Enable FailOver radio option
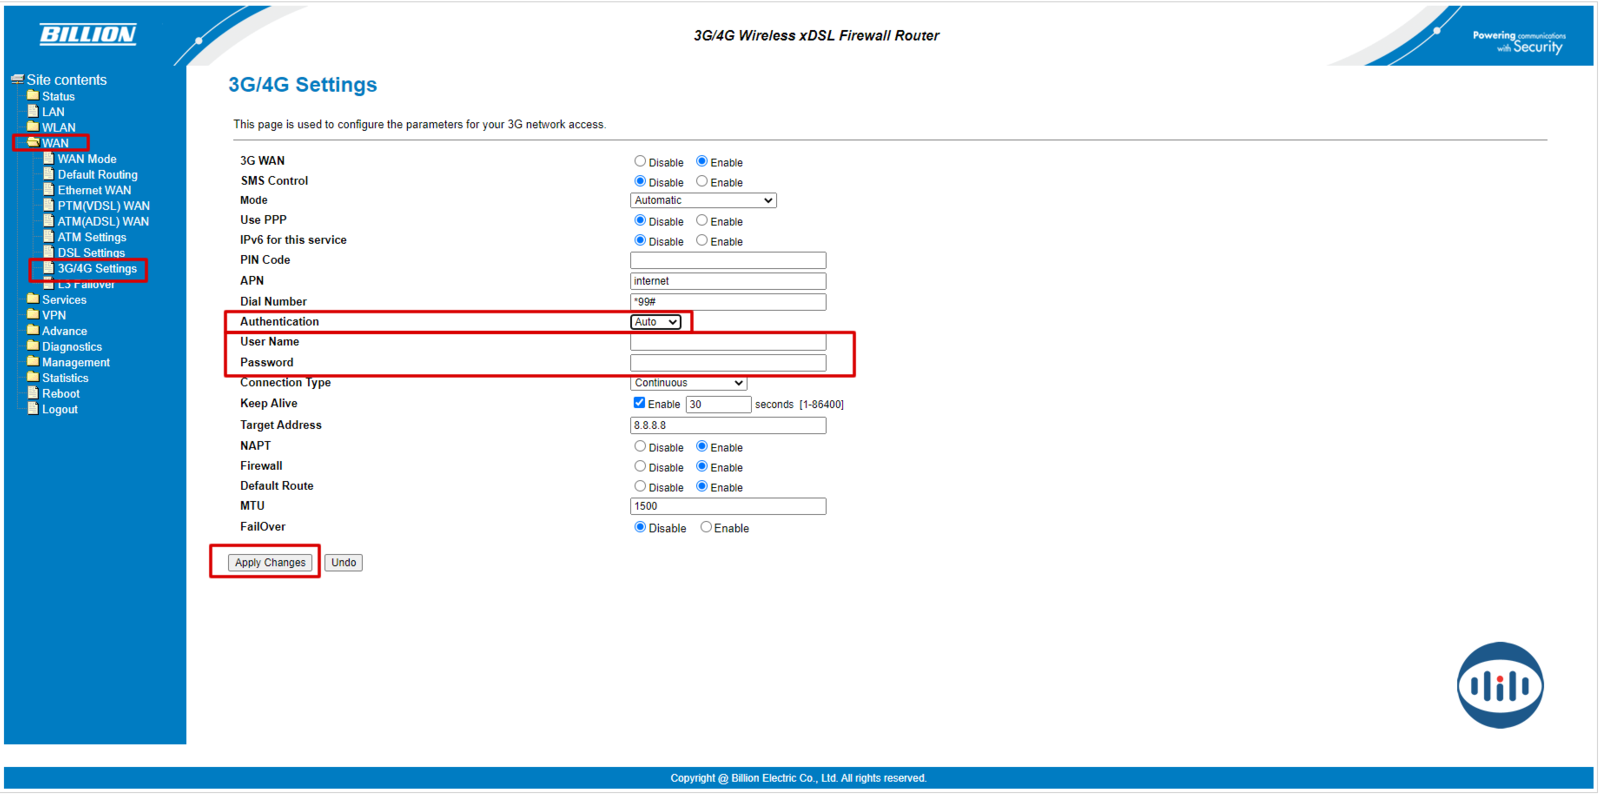The width and height of the screenshot is (1600, 796). point(706,527)
